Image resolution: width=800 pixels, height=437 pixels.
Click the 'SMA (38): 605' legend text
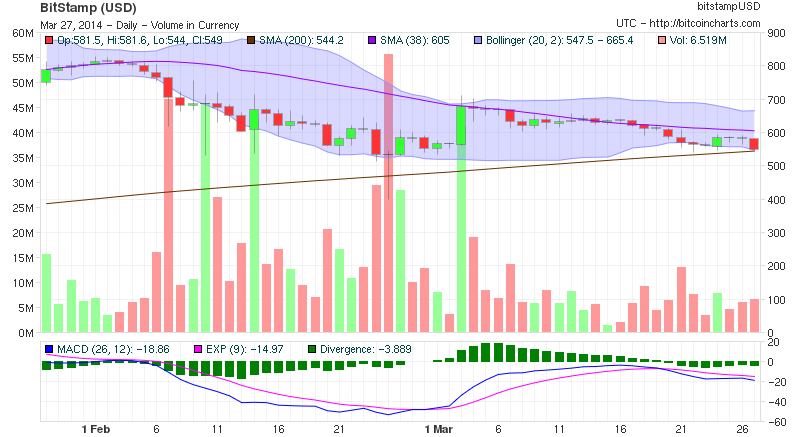(415, 40)
